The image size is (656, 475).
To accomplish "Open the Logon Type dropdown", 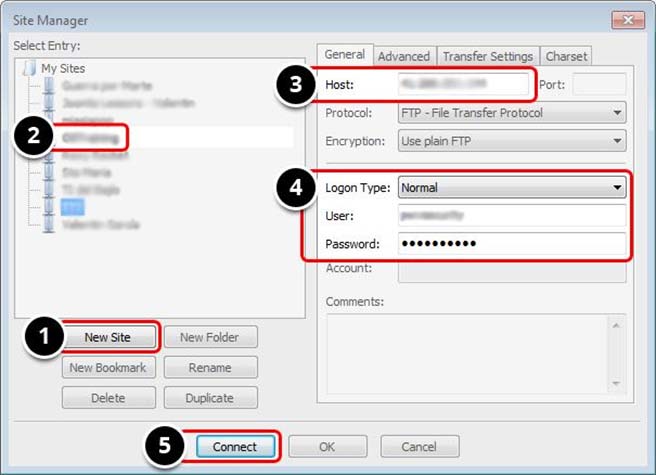I will 512,187.
